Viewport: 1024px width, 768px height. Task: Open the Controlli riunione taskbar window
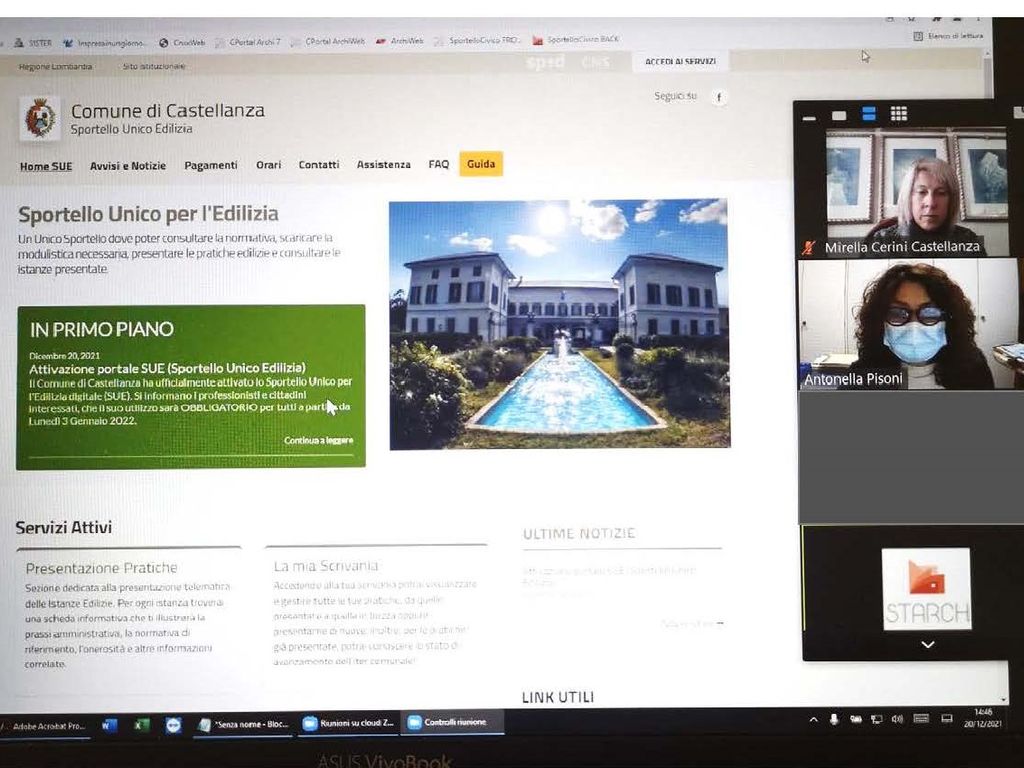point(451,722)
